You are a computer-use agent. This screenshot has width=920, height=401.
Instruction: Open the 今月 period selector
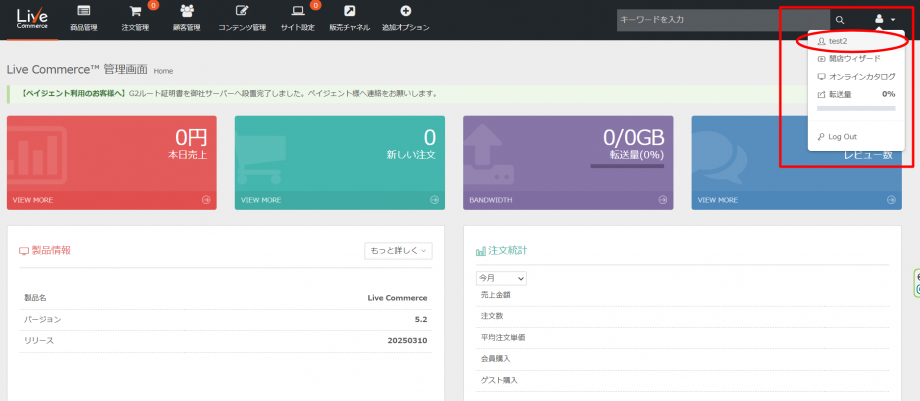point(501,277)
